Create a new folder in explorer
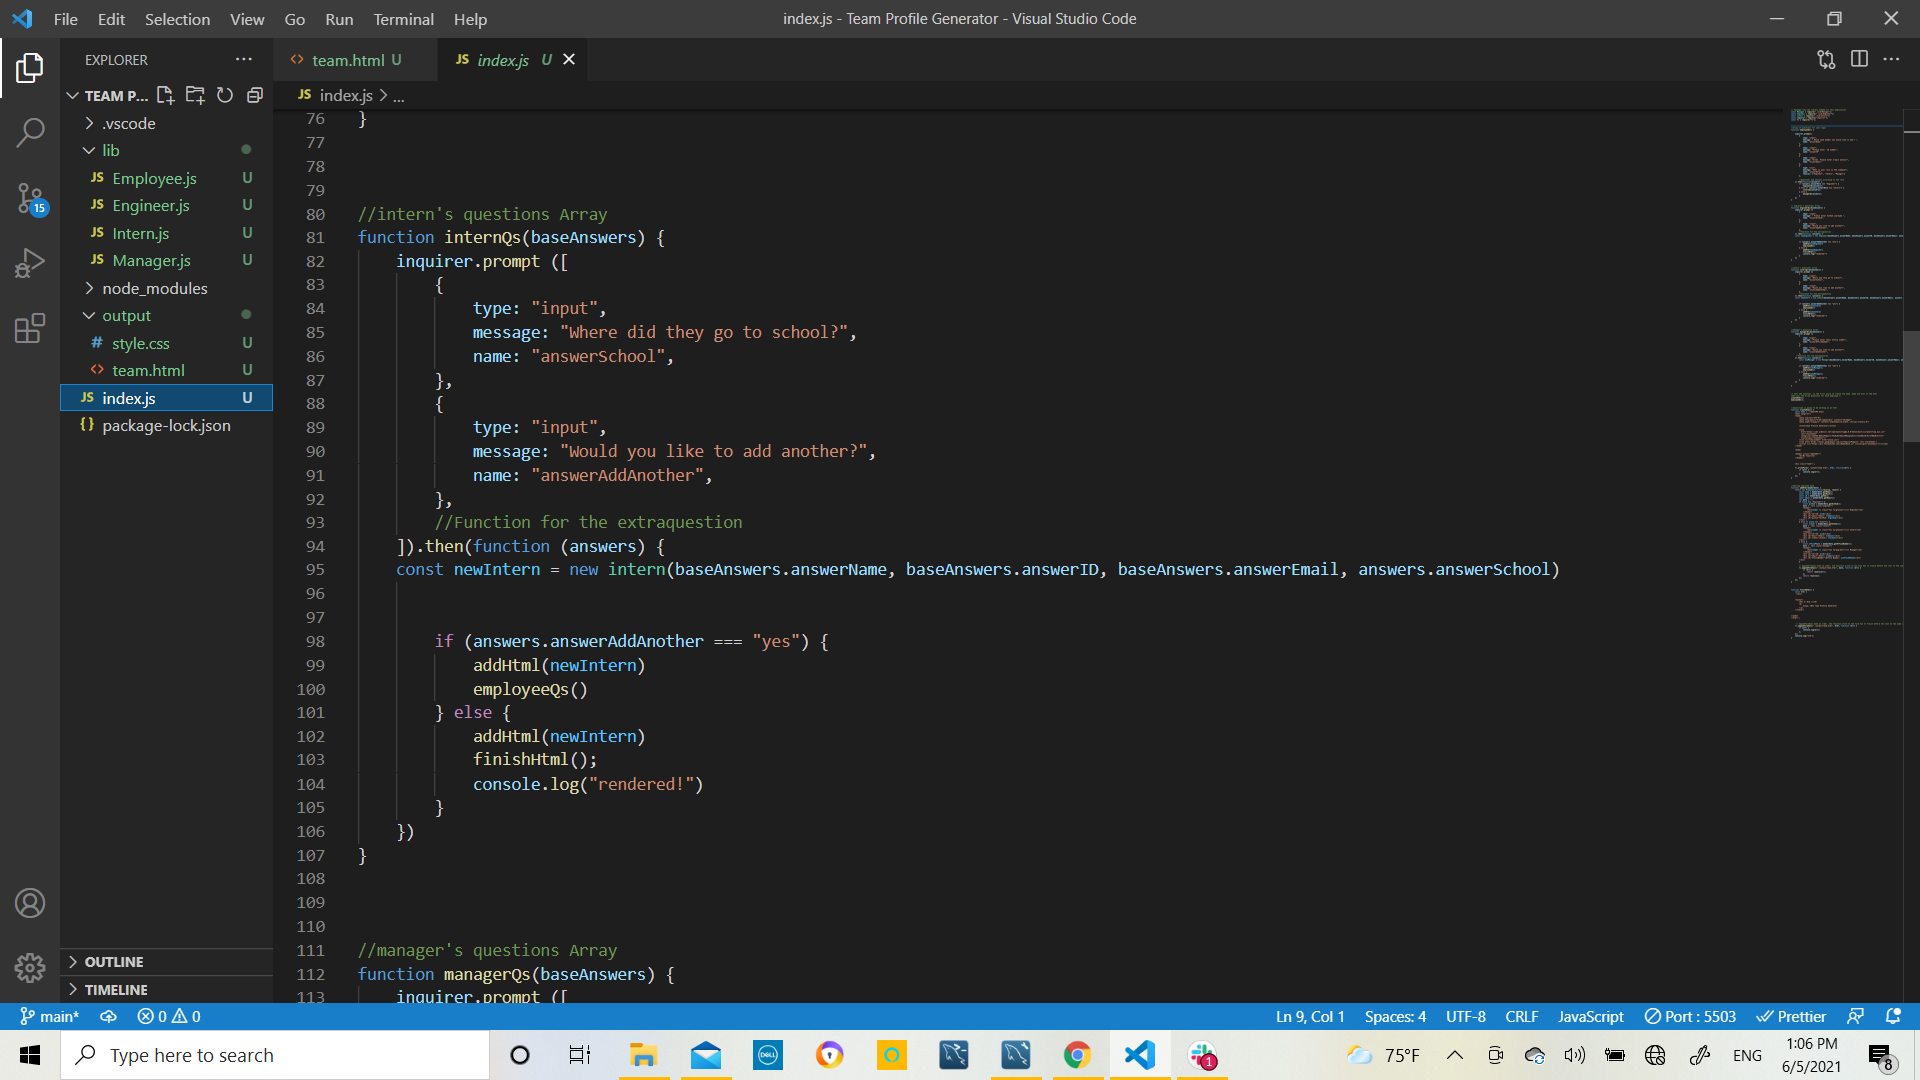This screenshot has width=1920, height=1080. 195,95
